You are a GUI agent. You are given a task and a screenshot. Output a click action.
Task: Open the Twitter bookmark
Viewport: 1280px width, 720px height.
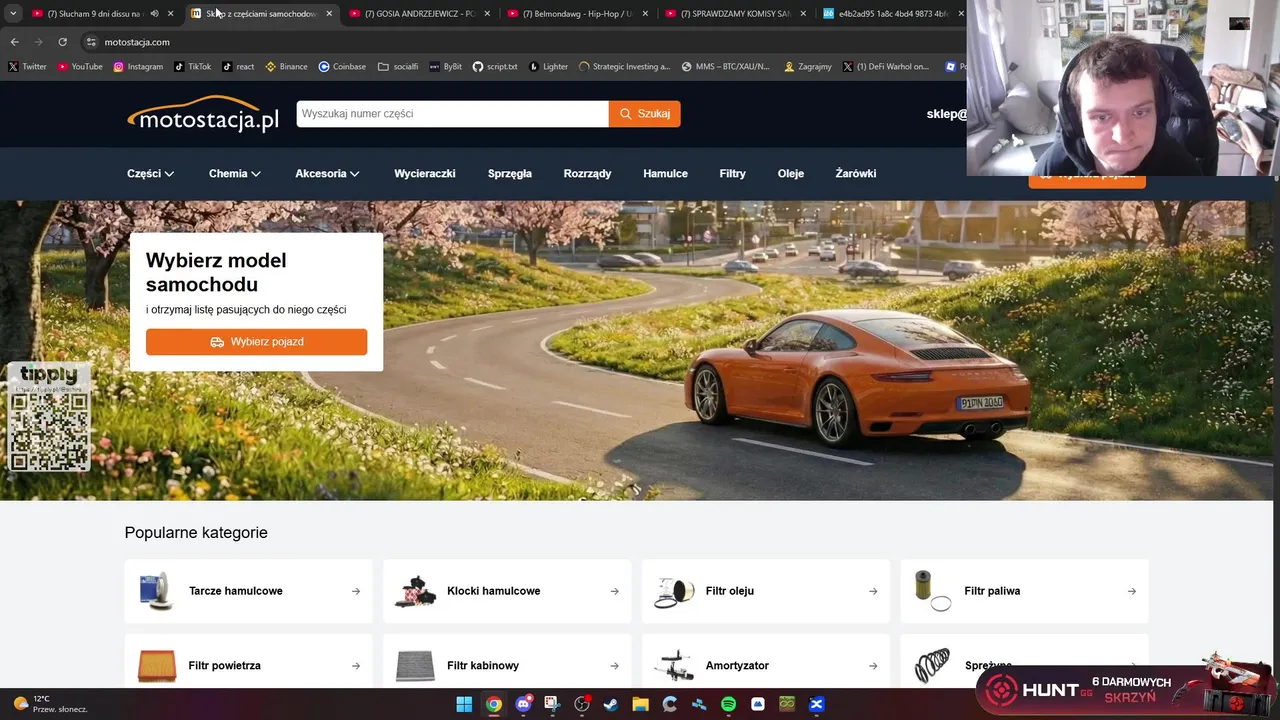[27, 67]
